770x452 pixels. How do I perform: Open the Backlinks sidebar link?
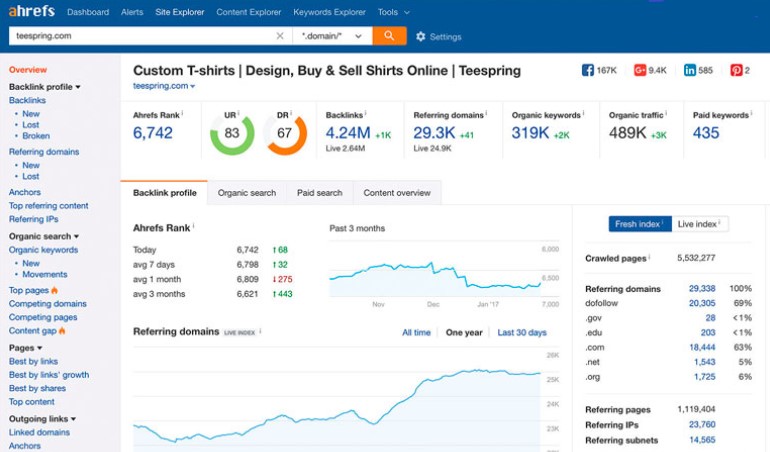point(27,100)
